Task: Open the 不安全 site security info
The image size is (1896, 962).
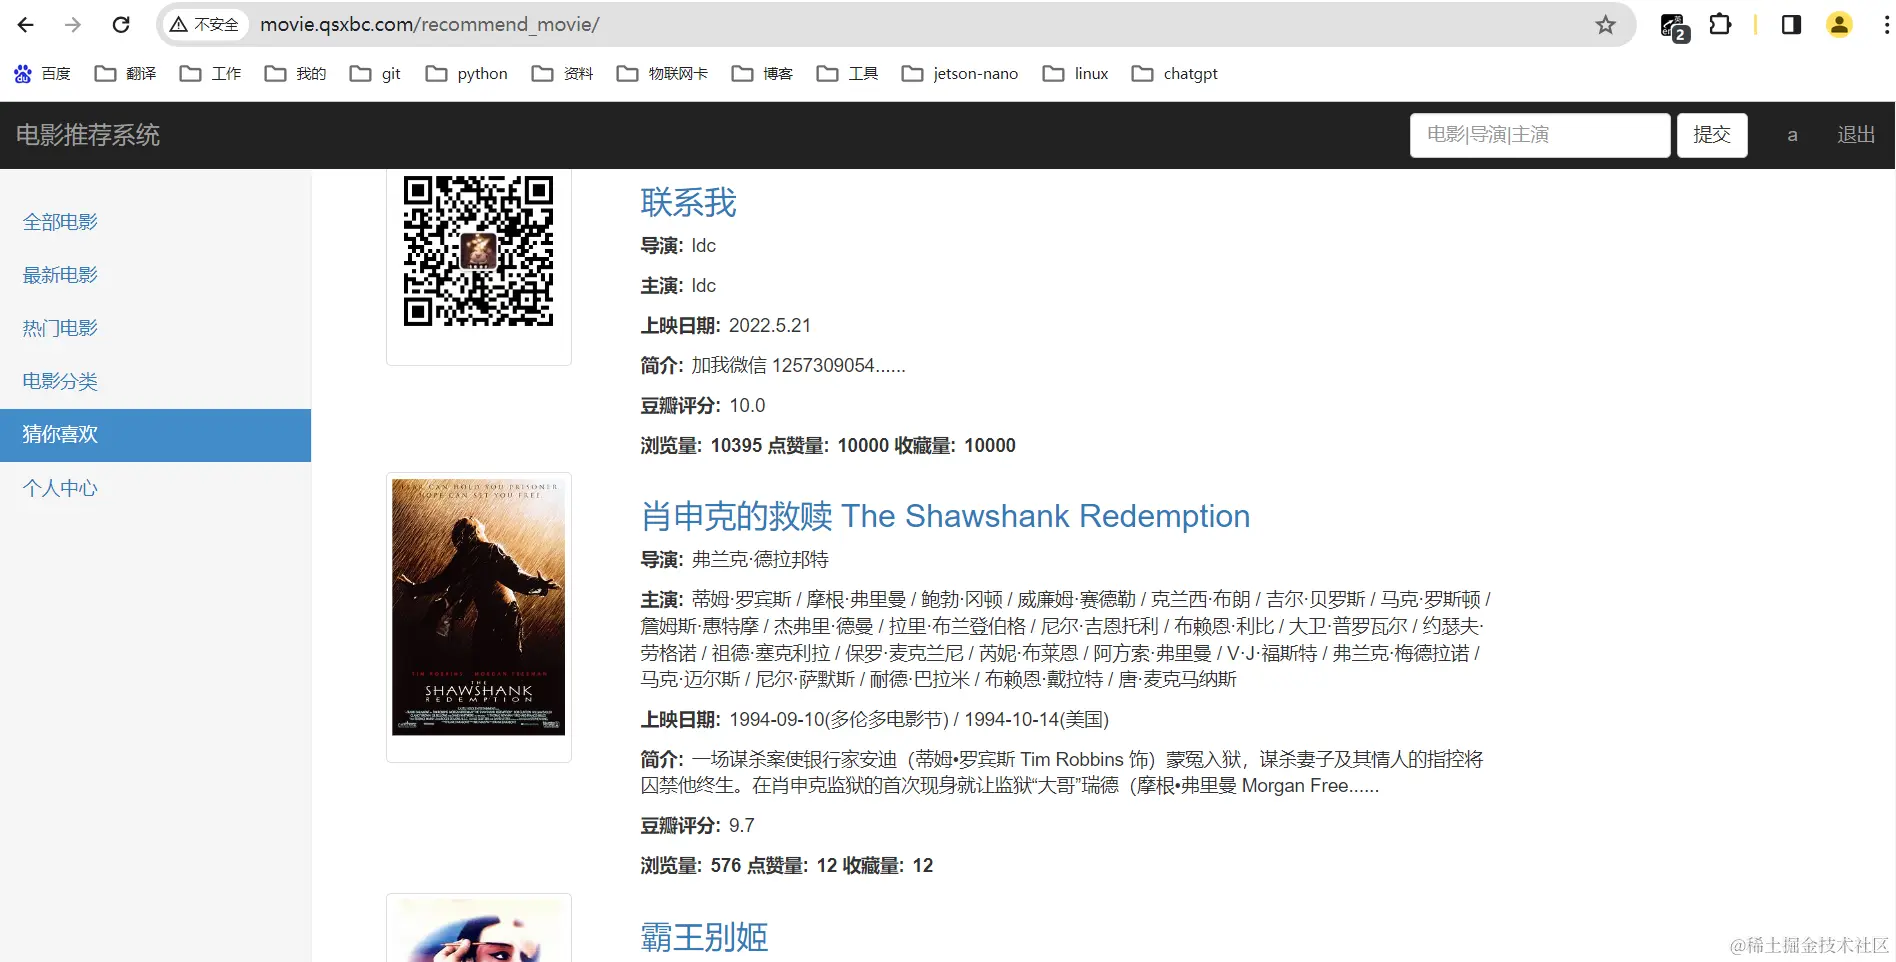Action: click(204, 24)
